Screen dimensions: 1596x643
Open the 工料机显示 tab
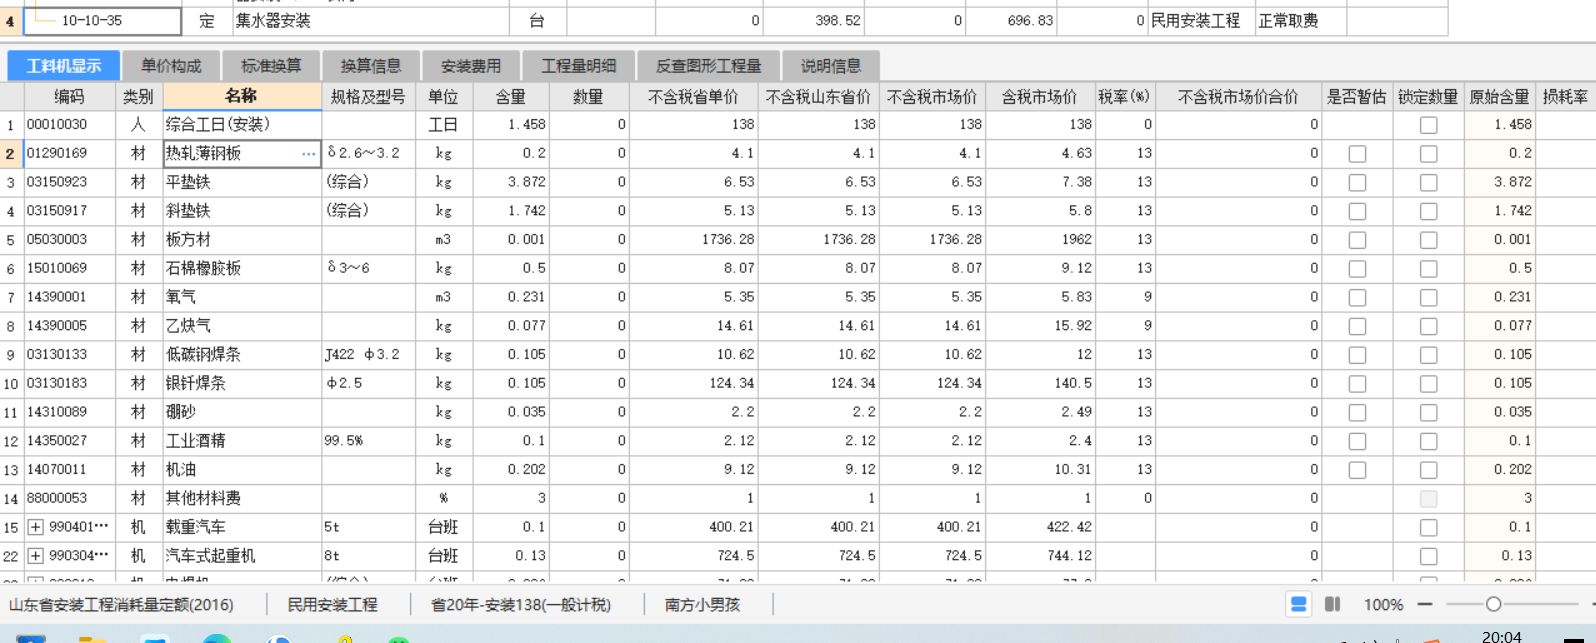(64, 66)
